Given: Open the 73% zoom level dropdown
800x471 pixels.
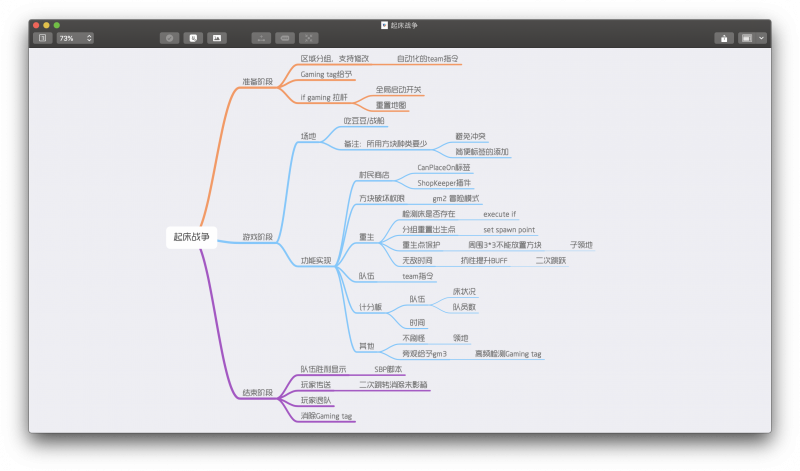Looking at the screenshot, I should (75, 38).
